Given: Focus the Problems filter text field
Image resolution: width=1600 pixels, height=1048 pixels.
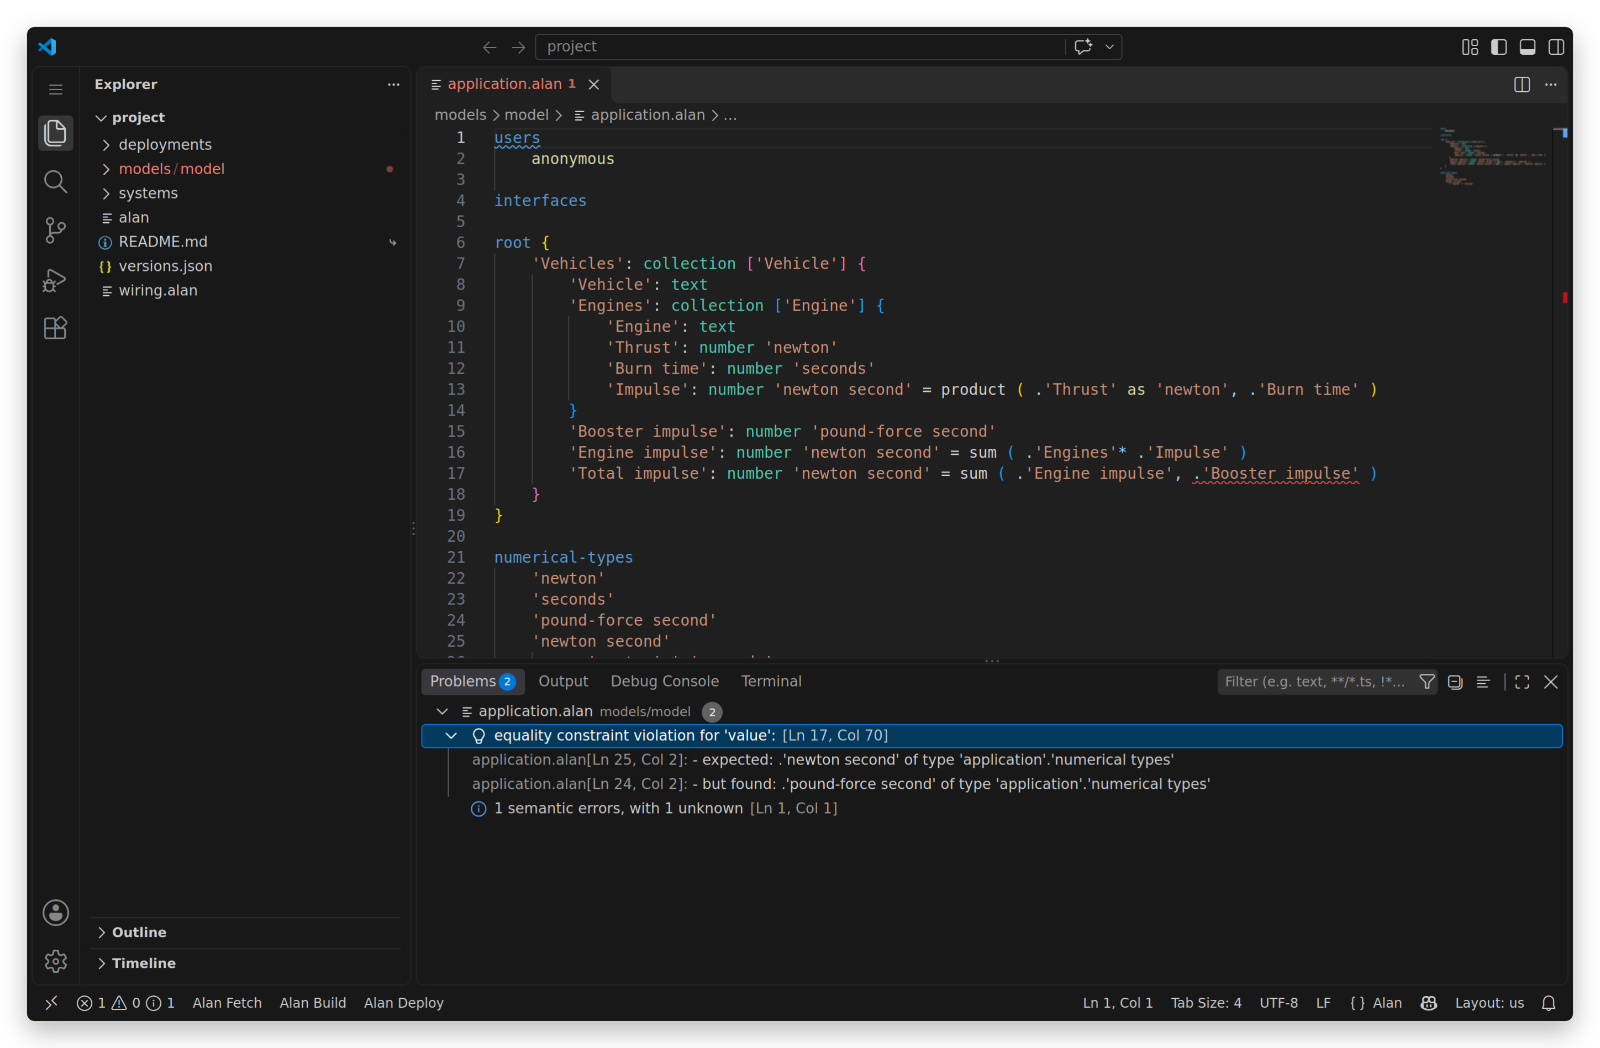Looking at the screenshot, I should (1314, 682).
